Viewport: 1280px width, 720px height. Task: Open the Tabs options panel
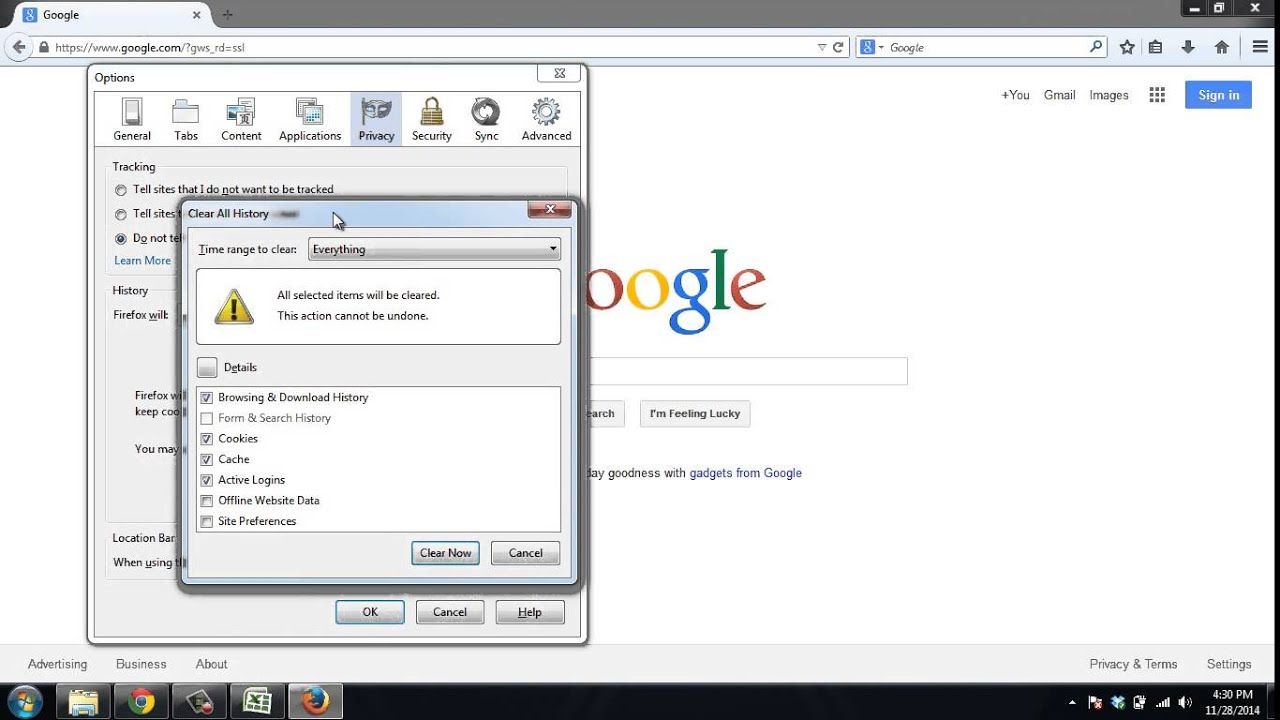[186, 120]
